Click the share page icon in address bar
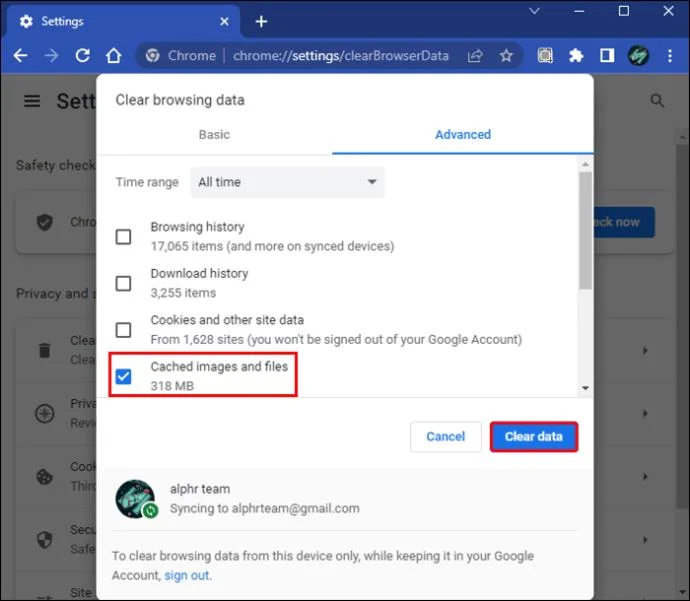Image resolution: width=690 pixels, height=601 pixels. [x=475, y=56]
